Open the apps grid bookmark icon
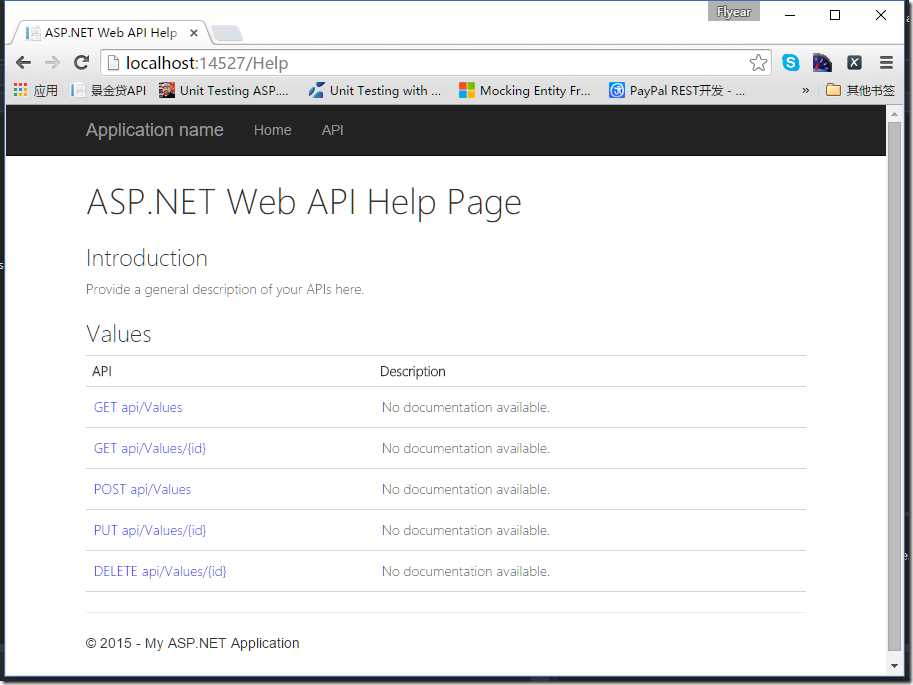Screen dimensions: 913x685 [x=20, y=90]
